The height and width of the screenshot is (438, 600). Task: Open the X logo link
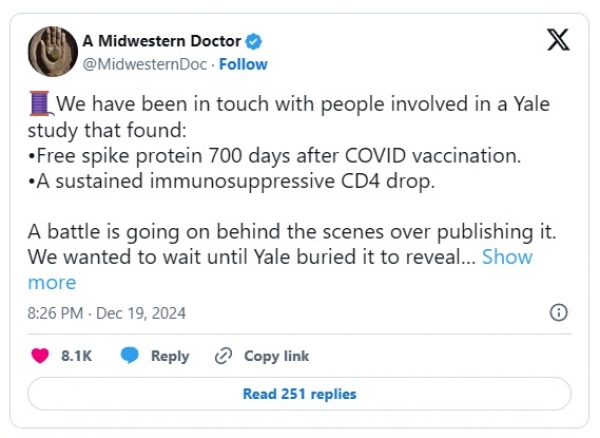pos(559,41)
